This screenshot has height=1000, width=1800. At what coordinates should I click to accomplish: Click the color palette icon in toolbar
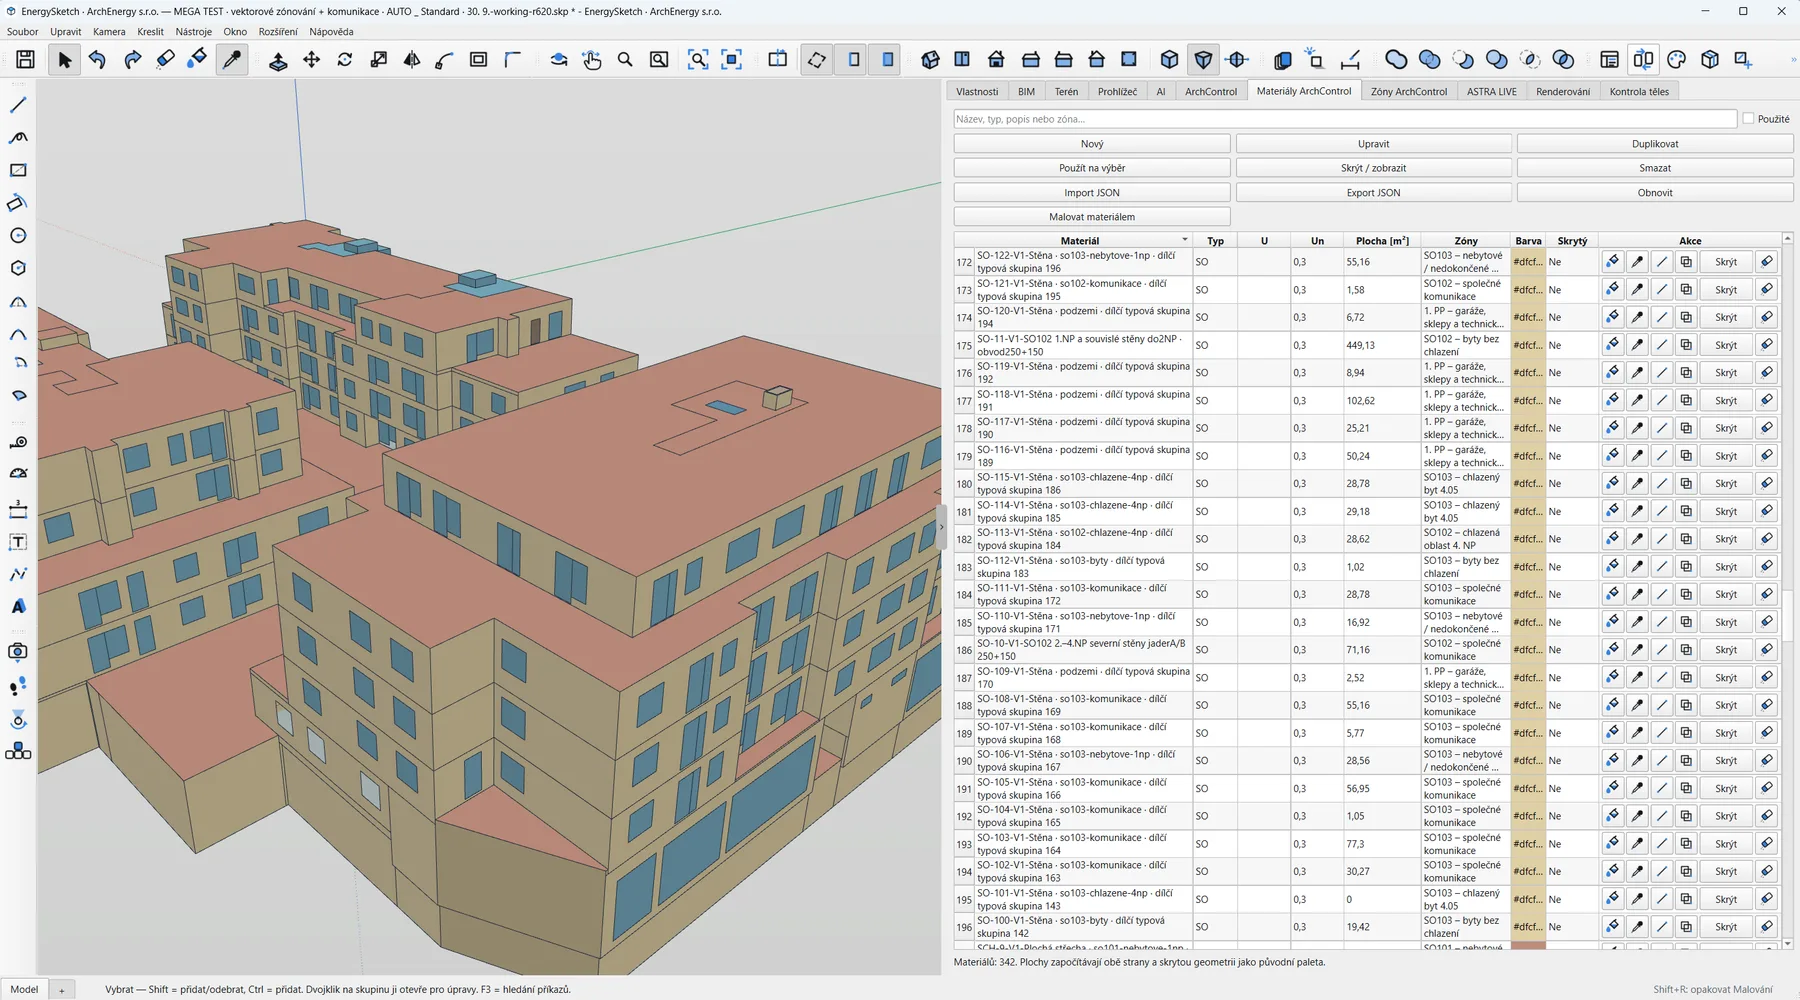(1677, 60)
